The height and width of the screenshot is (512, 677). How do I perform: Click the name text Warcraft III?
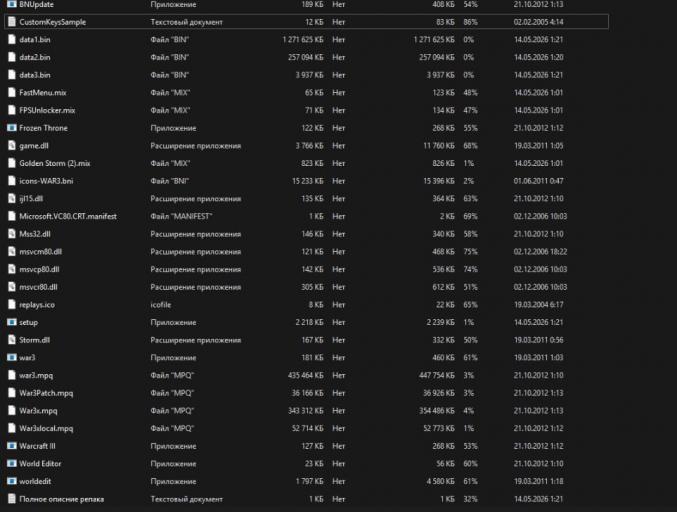click(37, 446)
